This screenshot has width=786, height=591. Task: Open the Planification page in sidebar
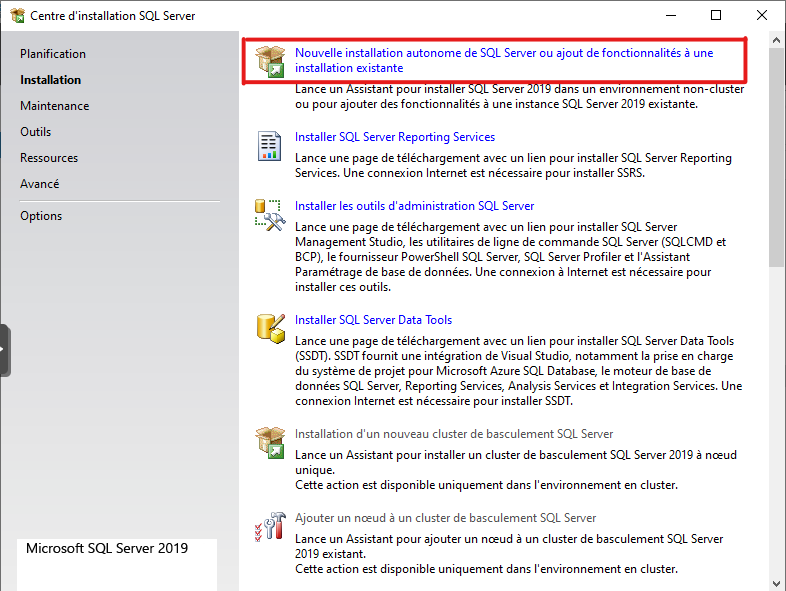tap(53, 54)
